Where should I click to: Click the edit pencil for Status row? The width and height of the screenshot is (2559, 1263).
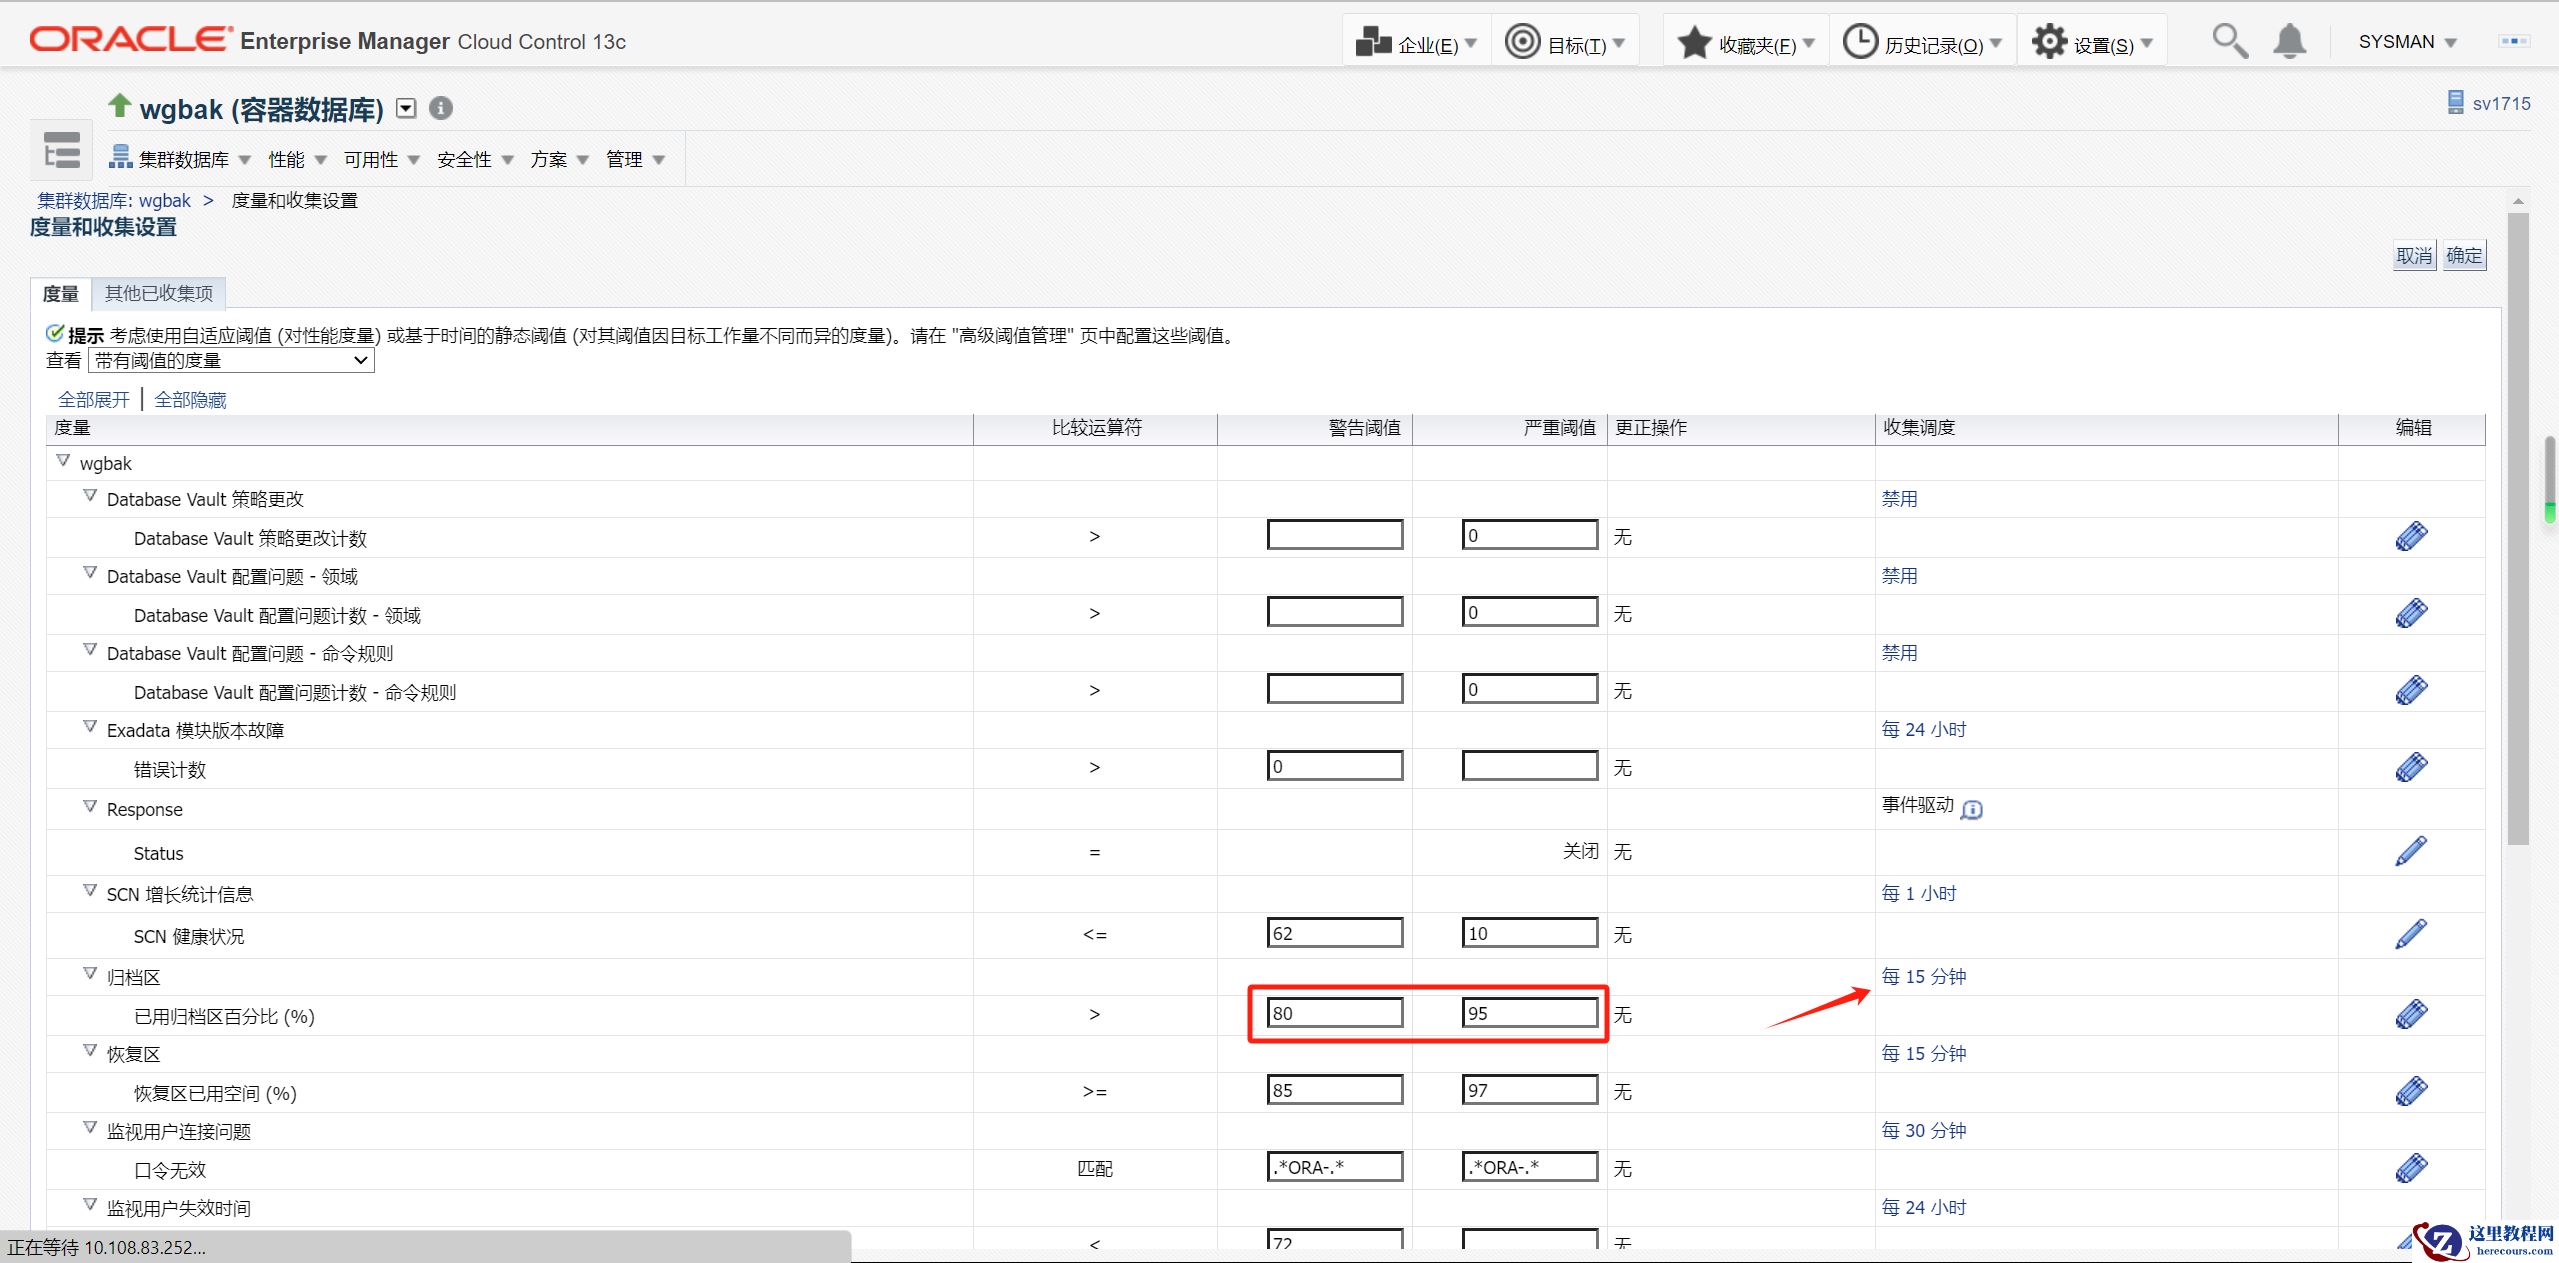pos(2411,851)
